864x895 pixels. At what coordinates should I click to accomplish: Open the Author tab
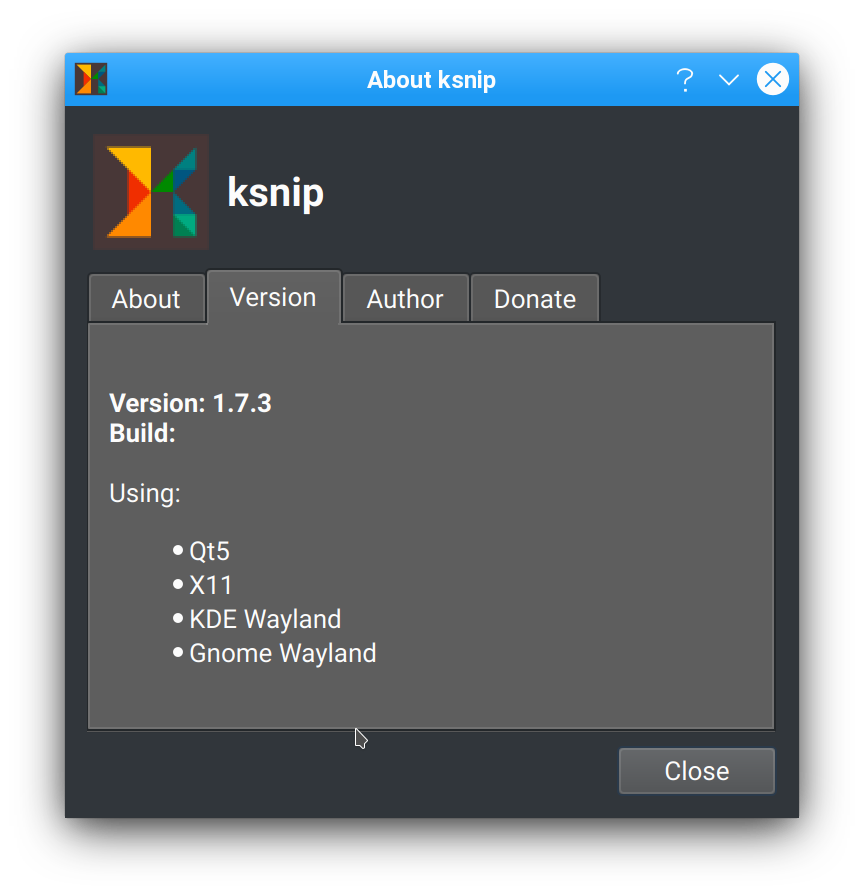point(405,298)
